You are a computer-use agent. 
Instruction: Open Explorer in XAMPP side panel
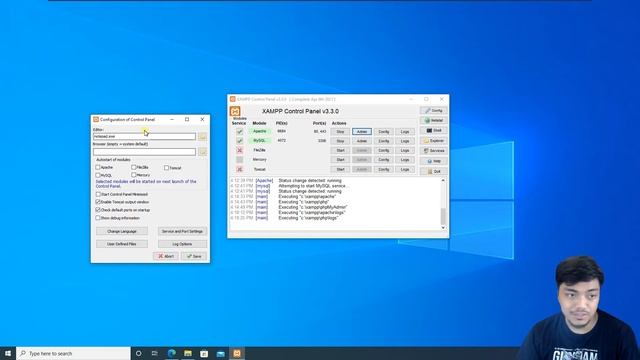(433, 141)
